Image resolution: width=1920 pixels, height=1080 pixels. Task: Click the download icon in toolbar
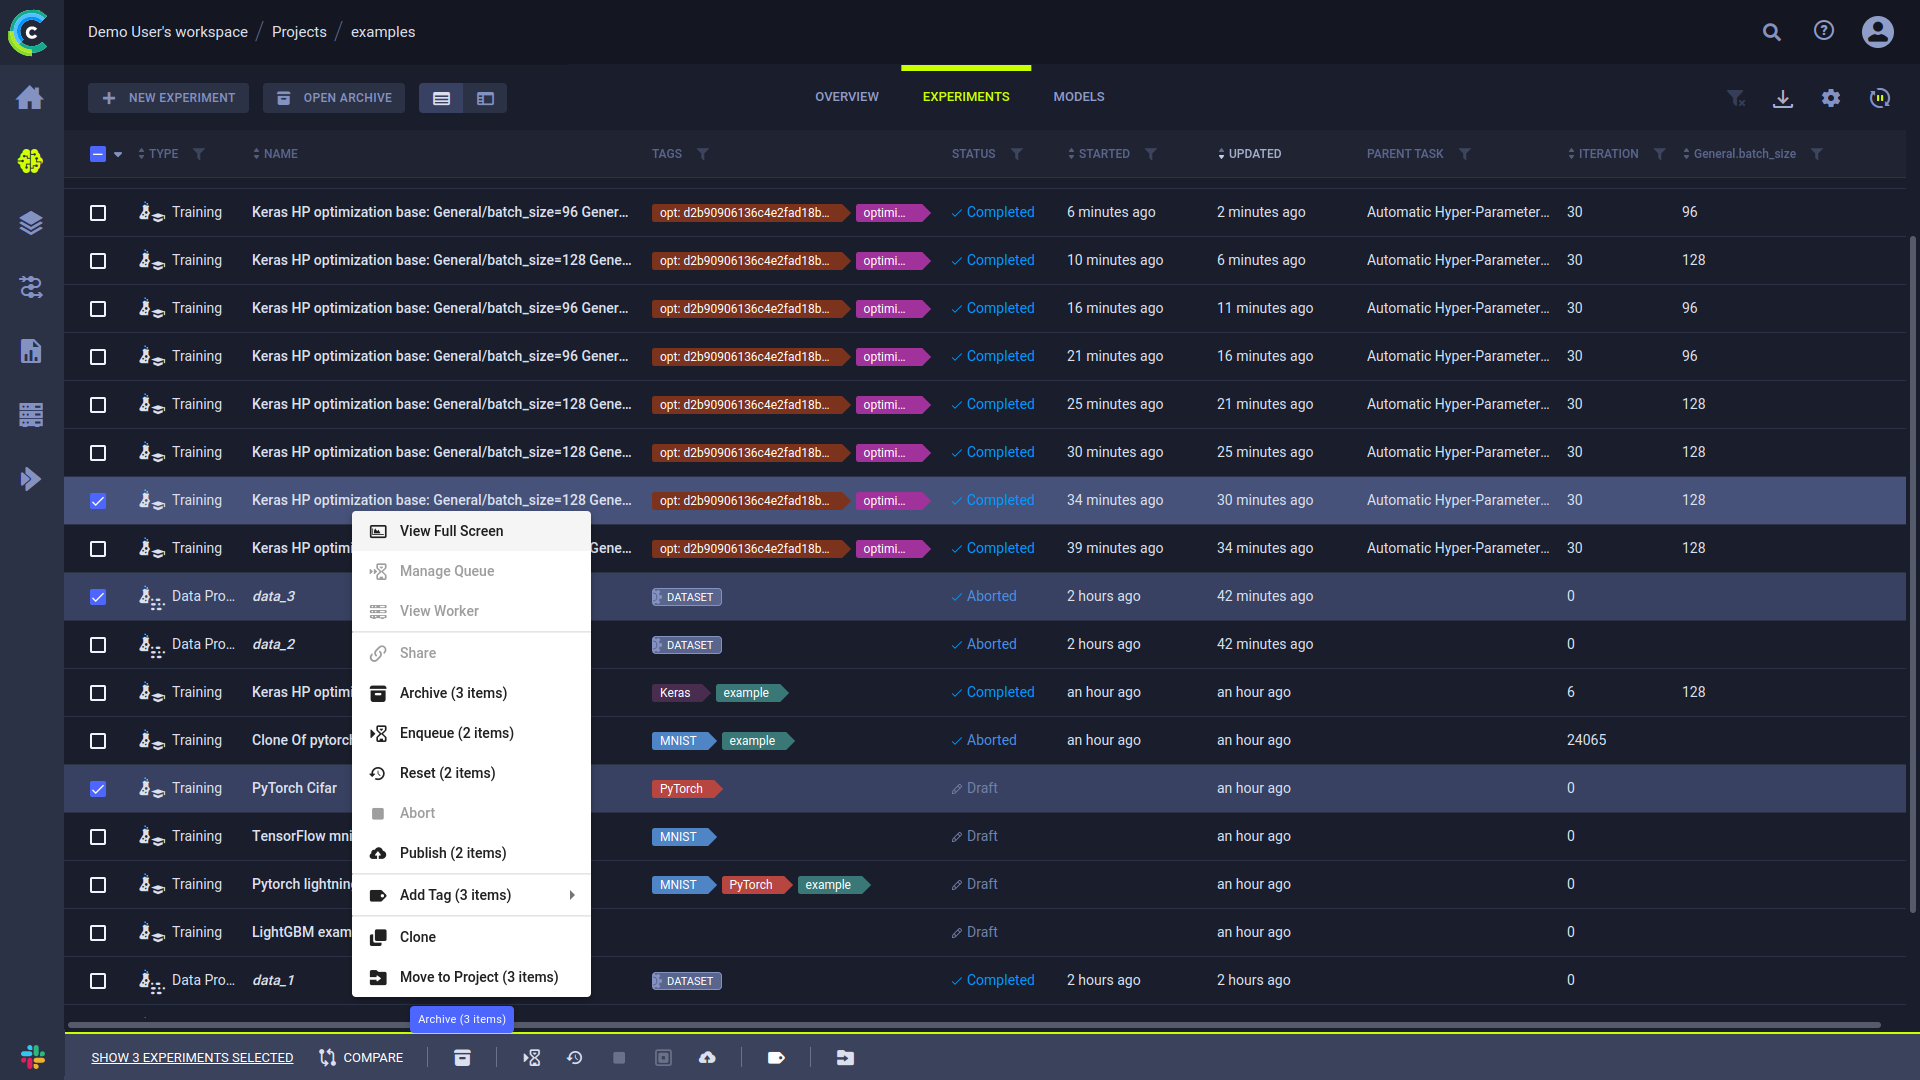[1783, 98]
